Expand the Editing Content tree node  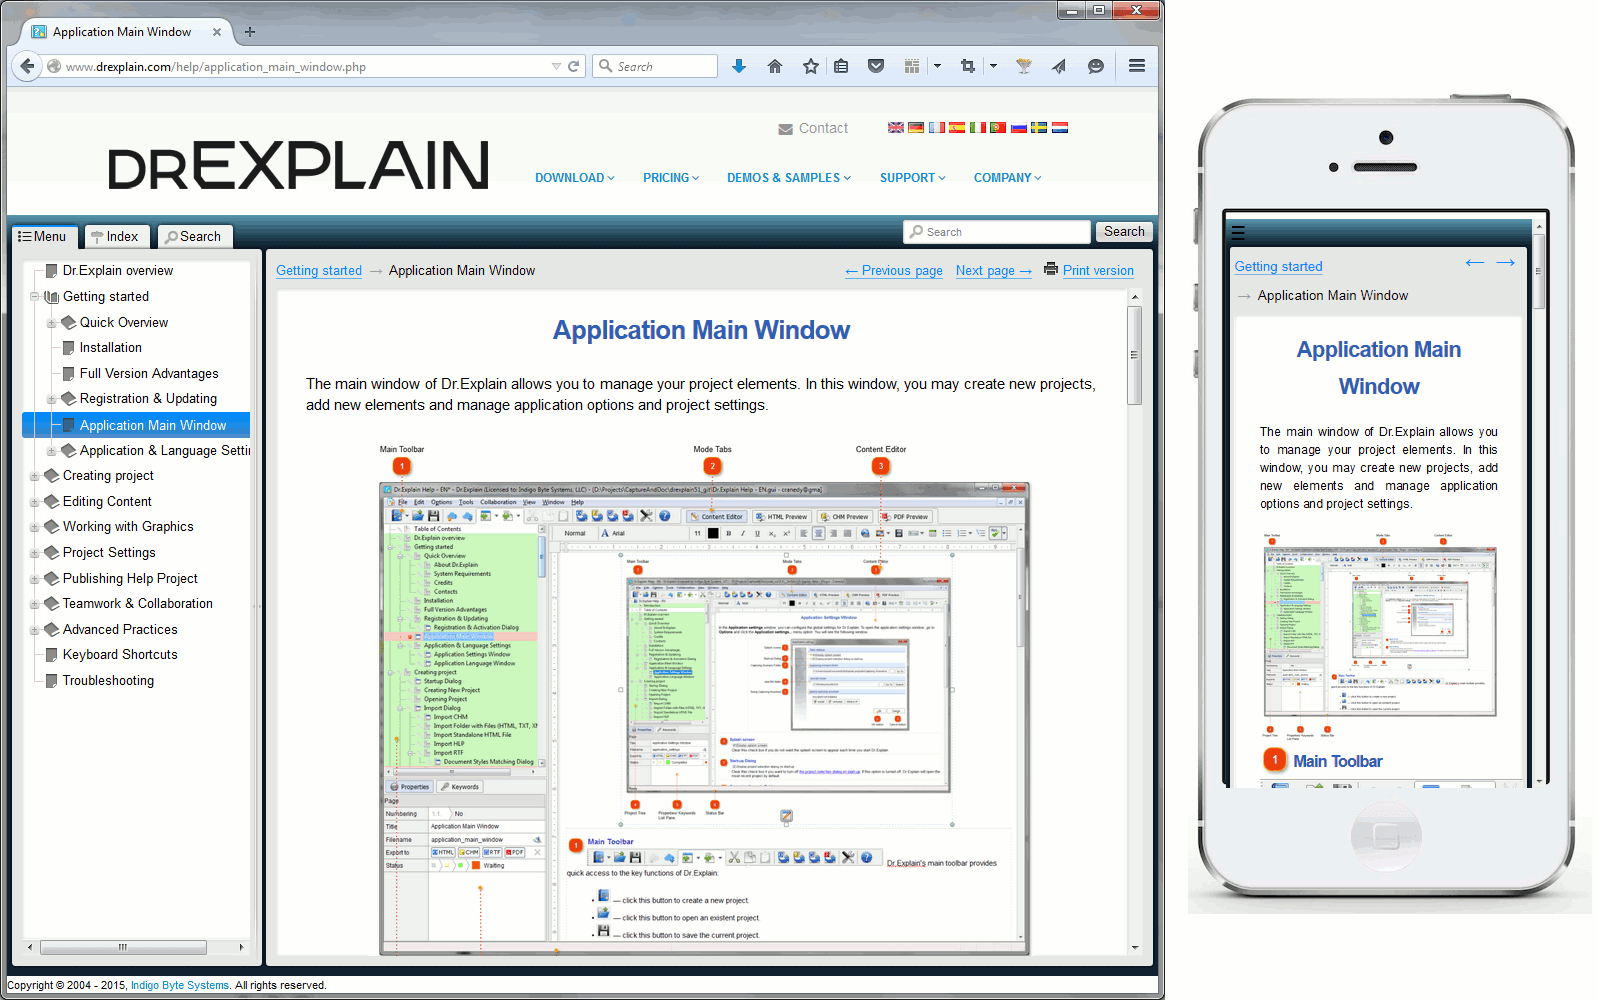tap(34, 502)
